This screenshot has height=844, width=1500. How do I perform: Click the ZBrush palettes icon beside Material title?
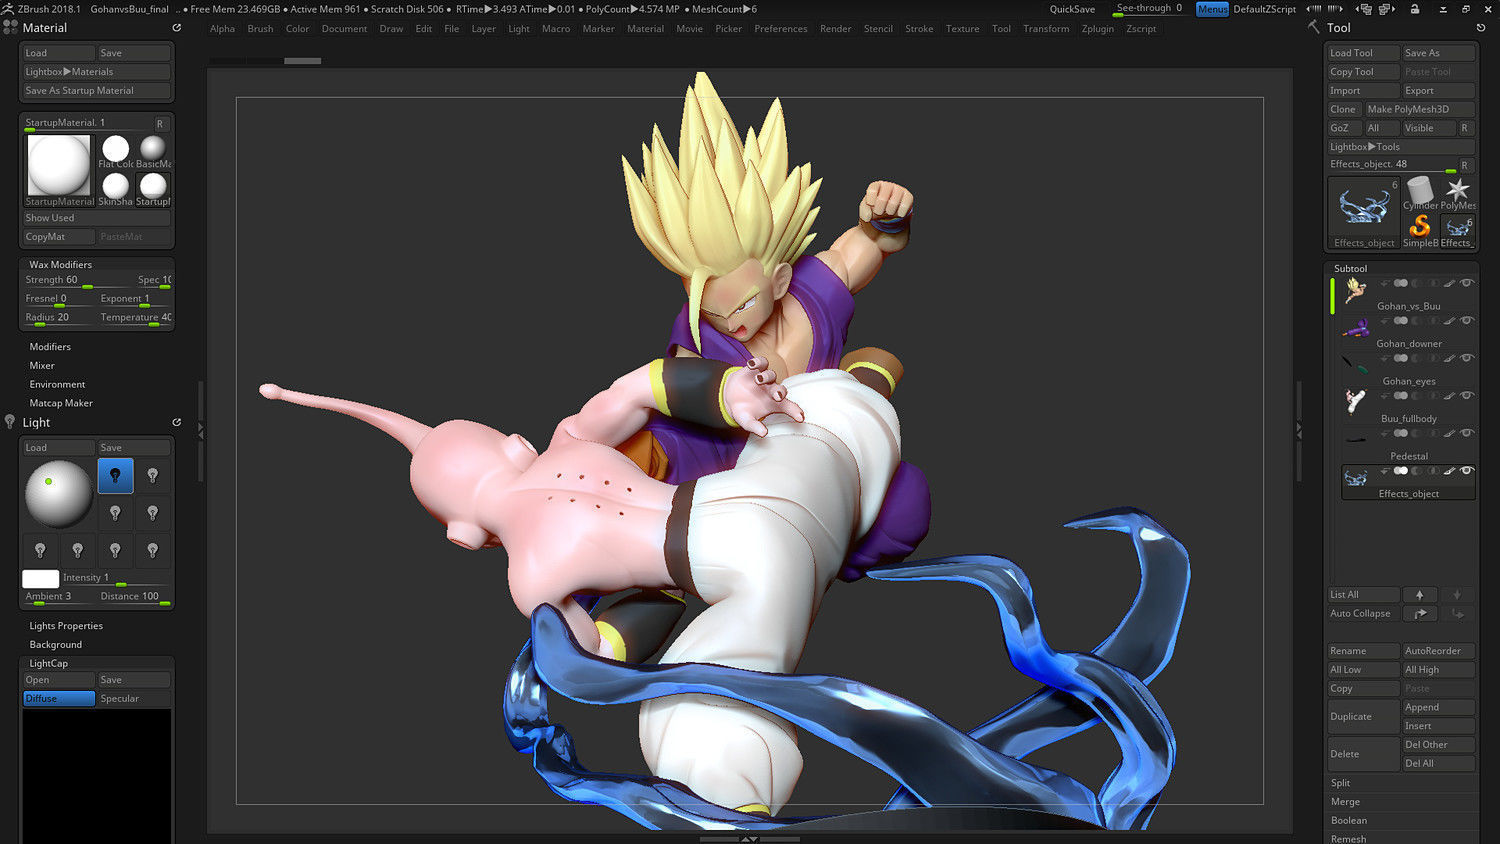click(10, 27)
